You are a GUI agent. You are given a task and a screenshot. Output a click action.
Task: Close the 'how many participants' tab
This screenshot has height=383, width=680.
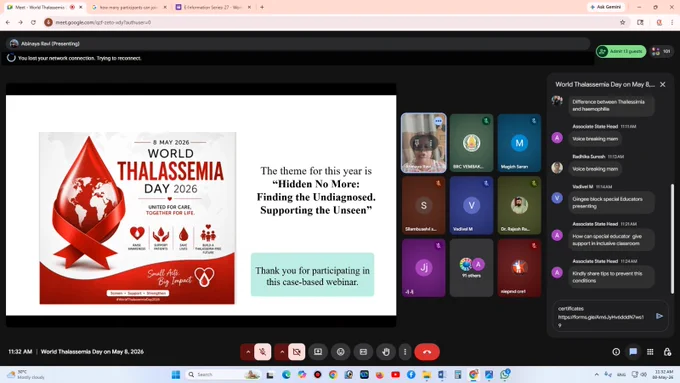(164, 7)
